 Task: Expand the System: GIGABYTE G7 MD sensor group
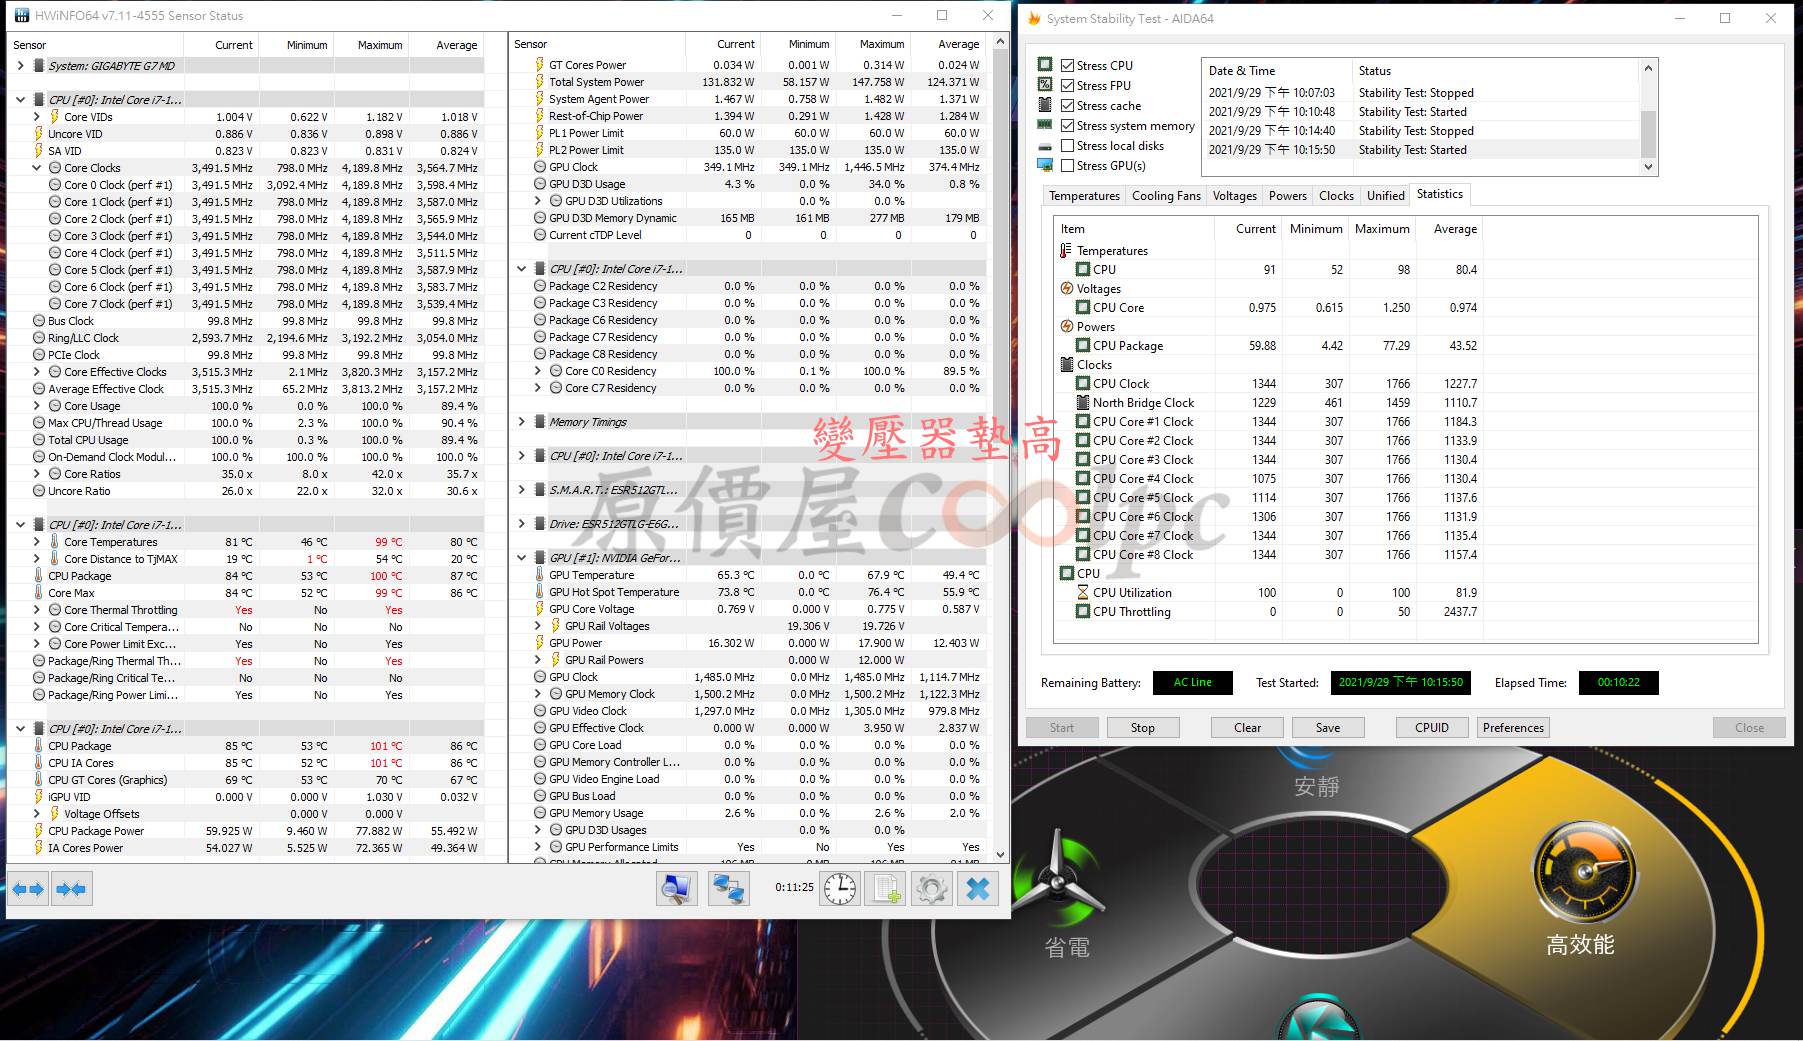pos(21,65)
